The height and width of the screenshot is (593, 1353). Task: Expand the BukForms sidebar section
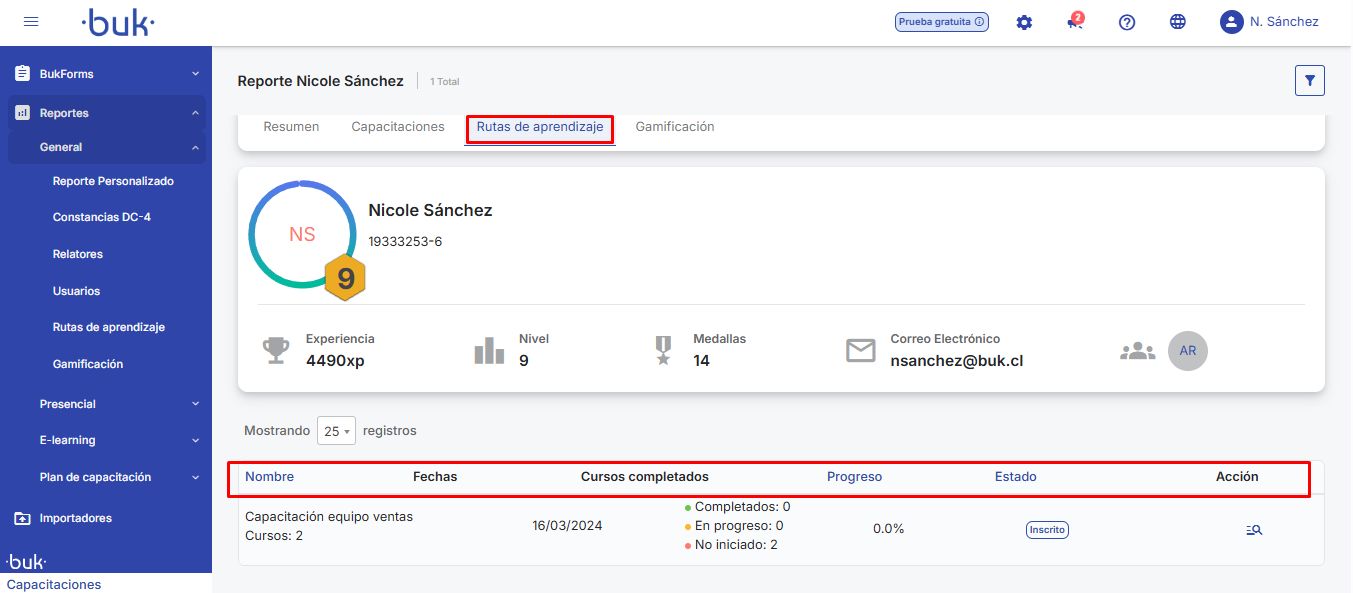tap(106, 74)
